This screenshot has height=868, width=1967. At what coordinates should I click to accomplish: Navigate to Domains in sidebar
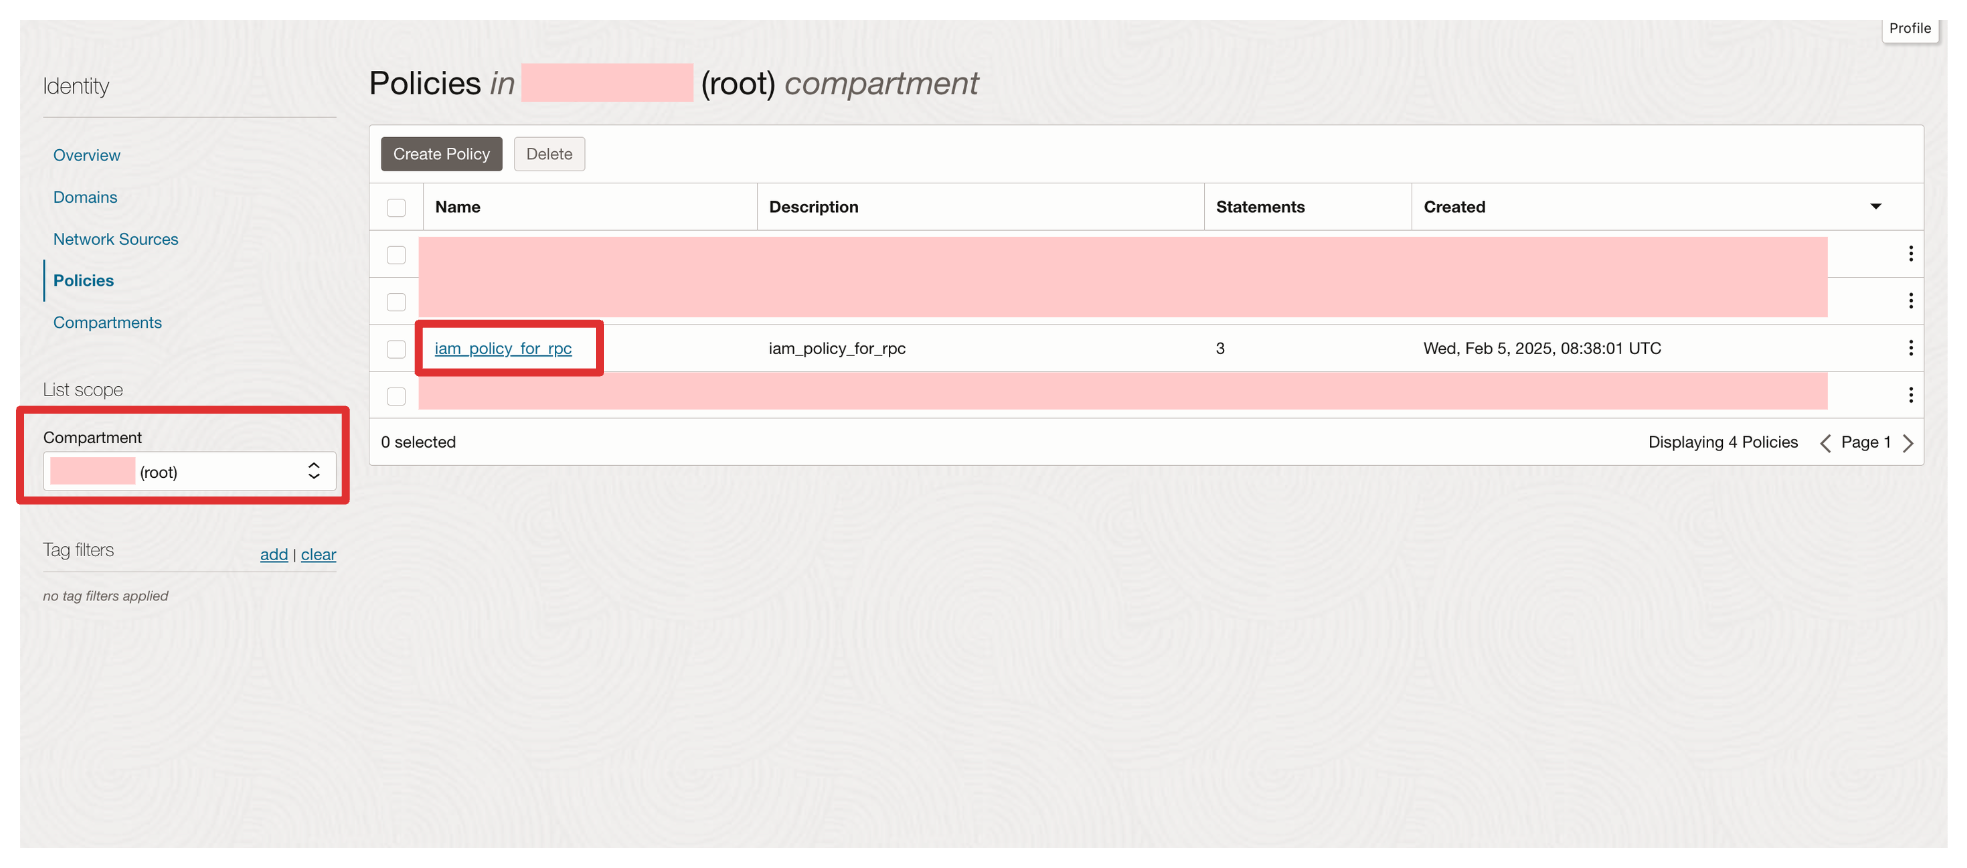[85, 197]
